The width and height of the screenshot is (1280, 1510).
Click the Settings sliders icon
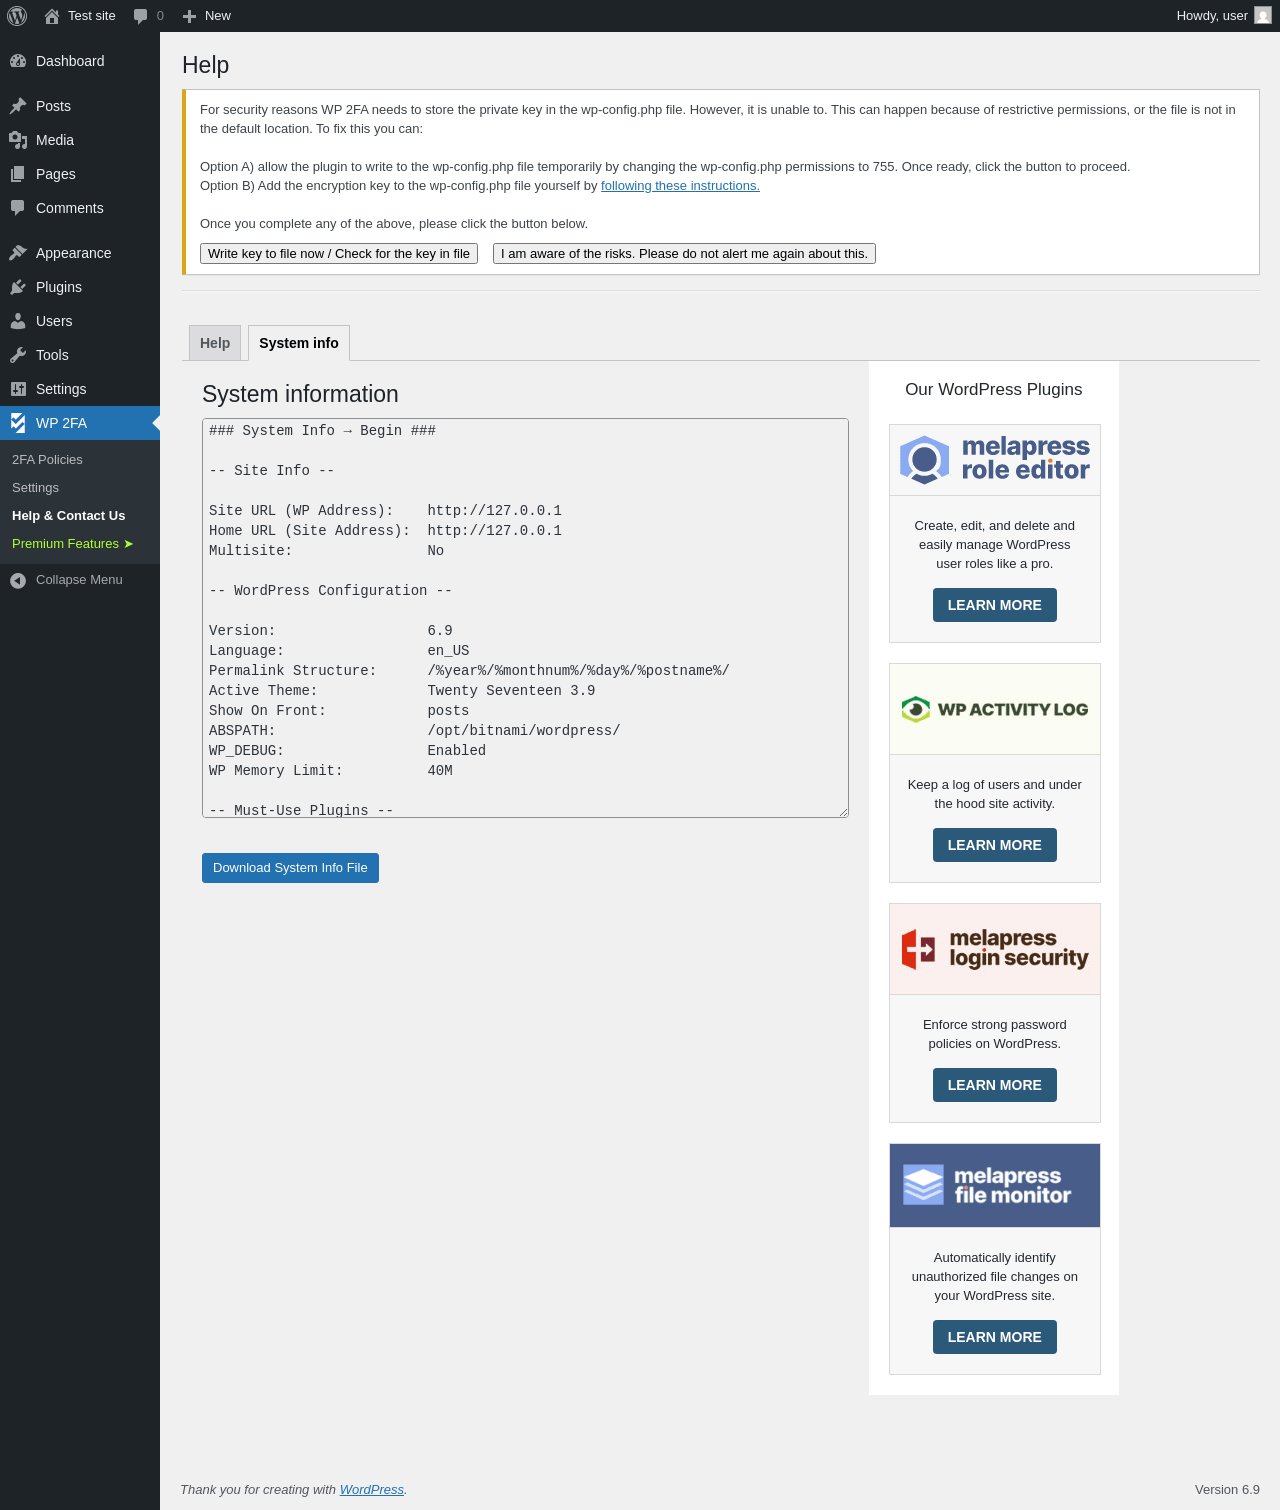click(x=18, y=389)
